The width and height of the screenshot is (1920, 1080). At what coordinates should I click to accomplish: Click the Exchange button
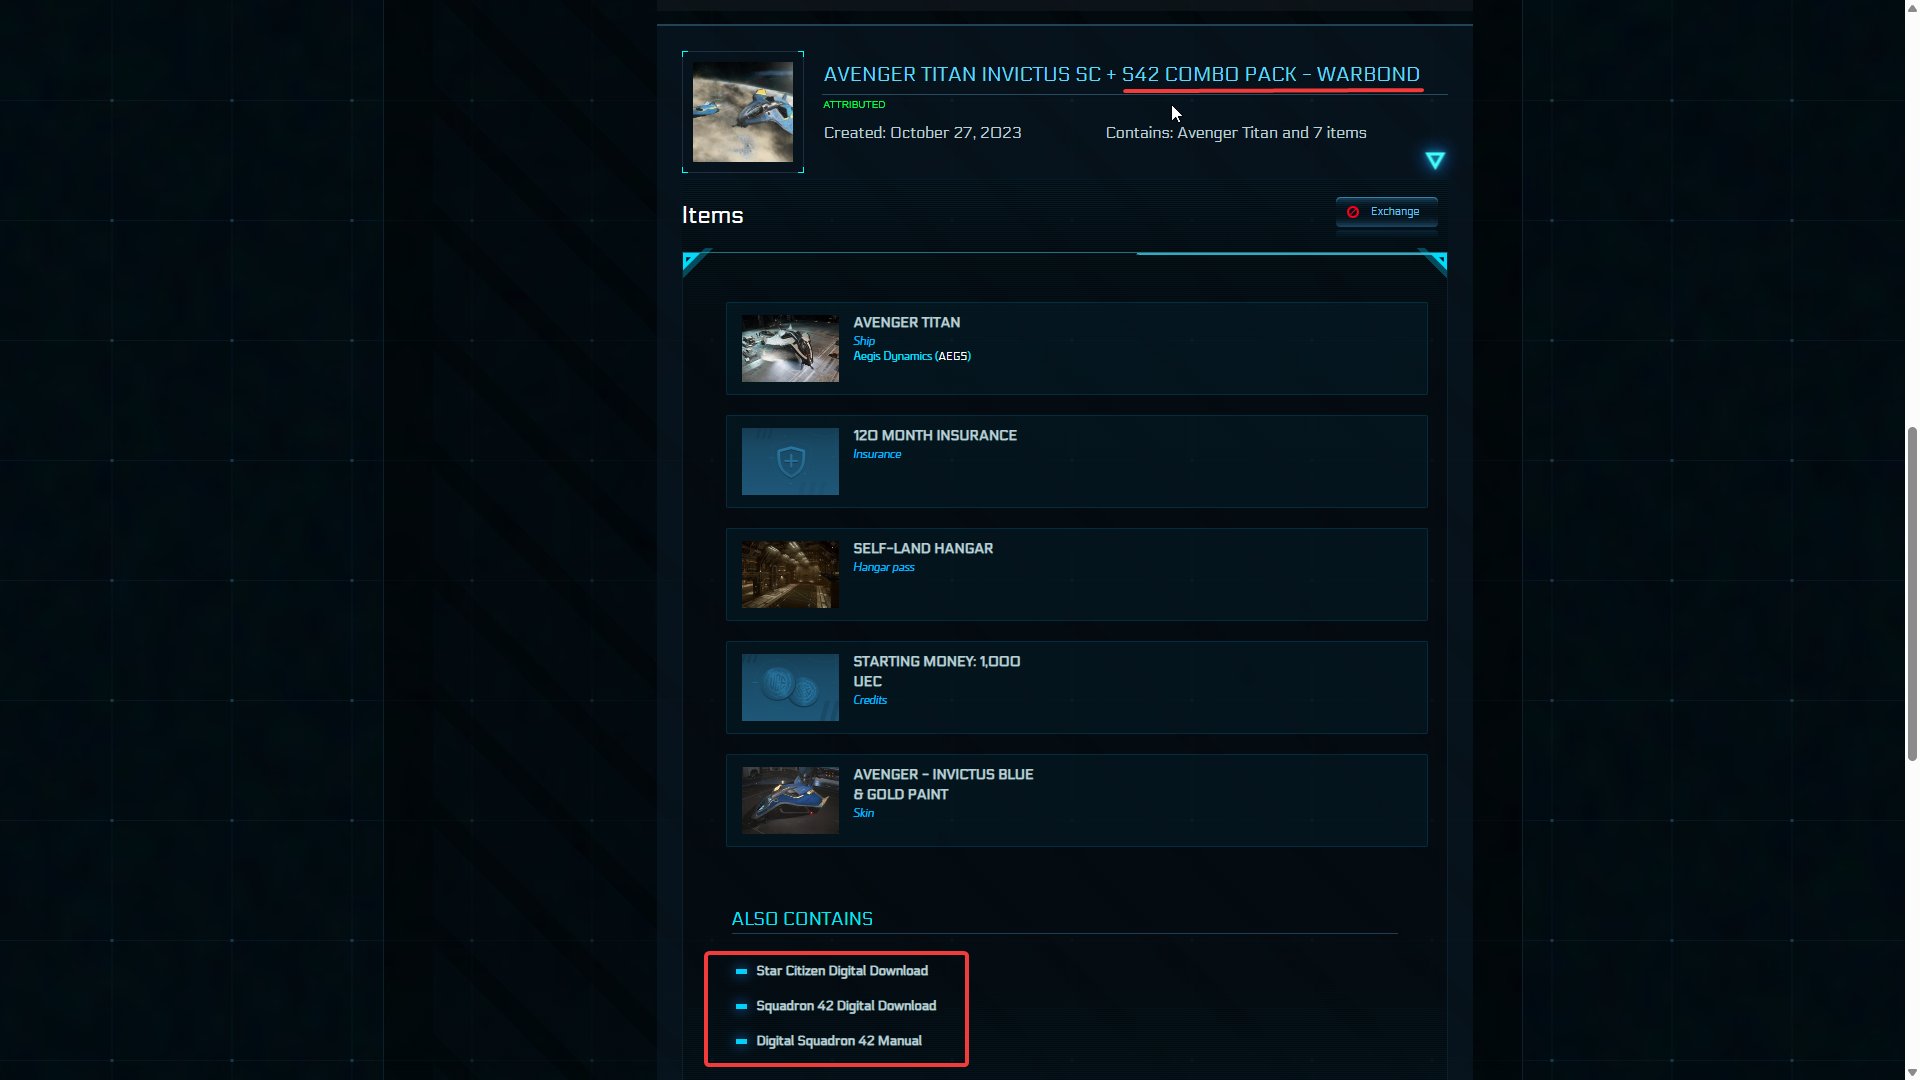(1386, 211)
